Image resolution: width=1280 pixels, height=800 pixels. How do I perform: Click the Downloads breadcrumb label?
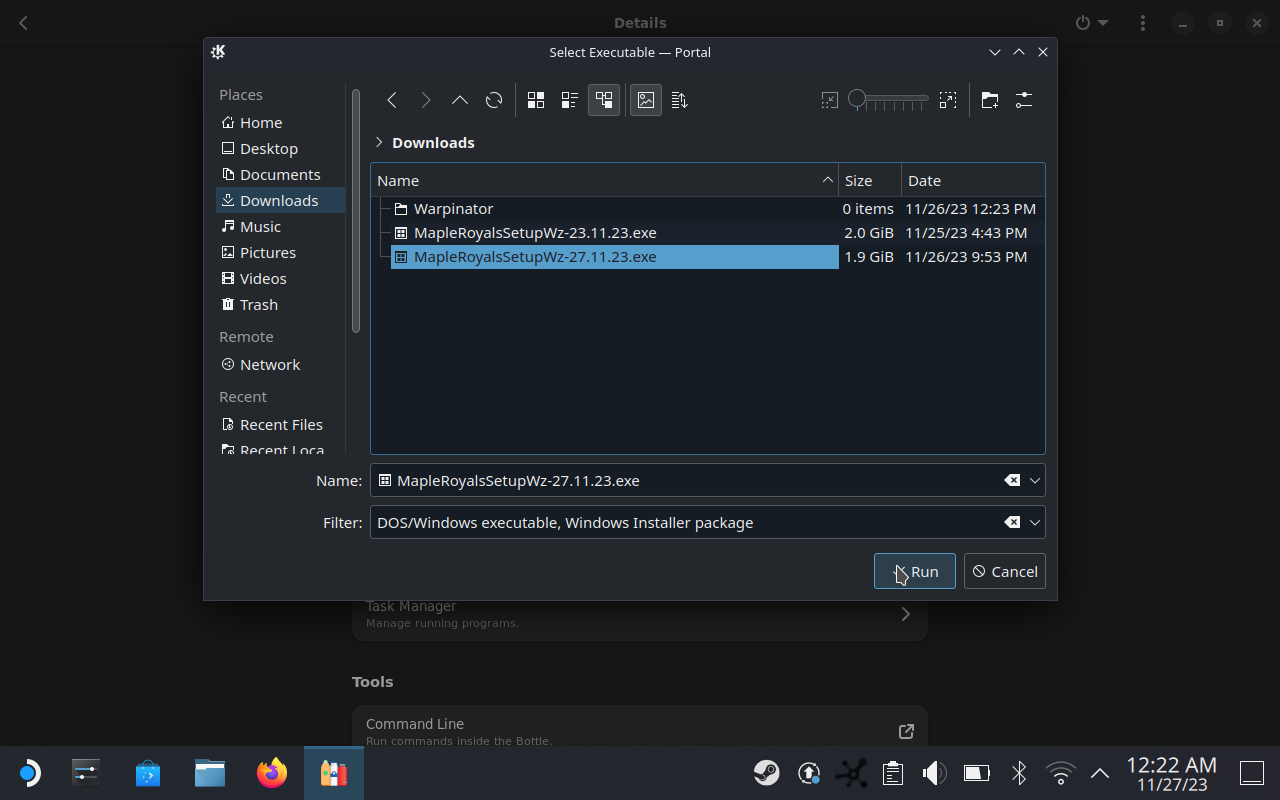pos(433,142)
